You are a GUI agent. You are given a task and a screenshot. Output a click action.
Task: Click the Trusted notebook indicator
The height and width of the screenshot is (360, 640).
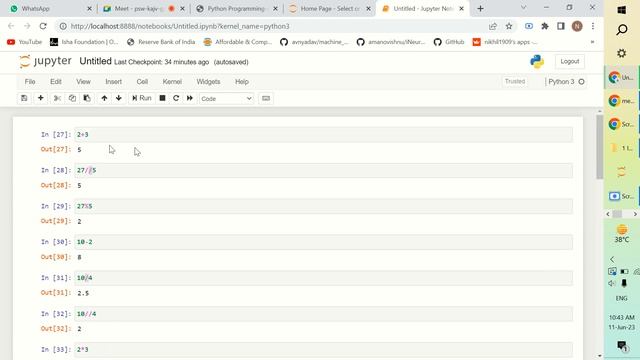coord(515,81)
